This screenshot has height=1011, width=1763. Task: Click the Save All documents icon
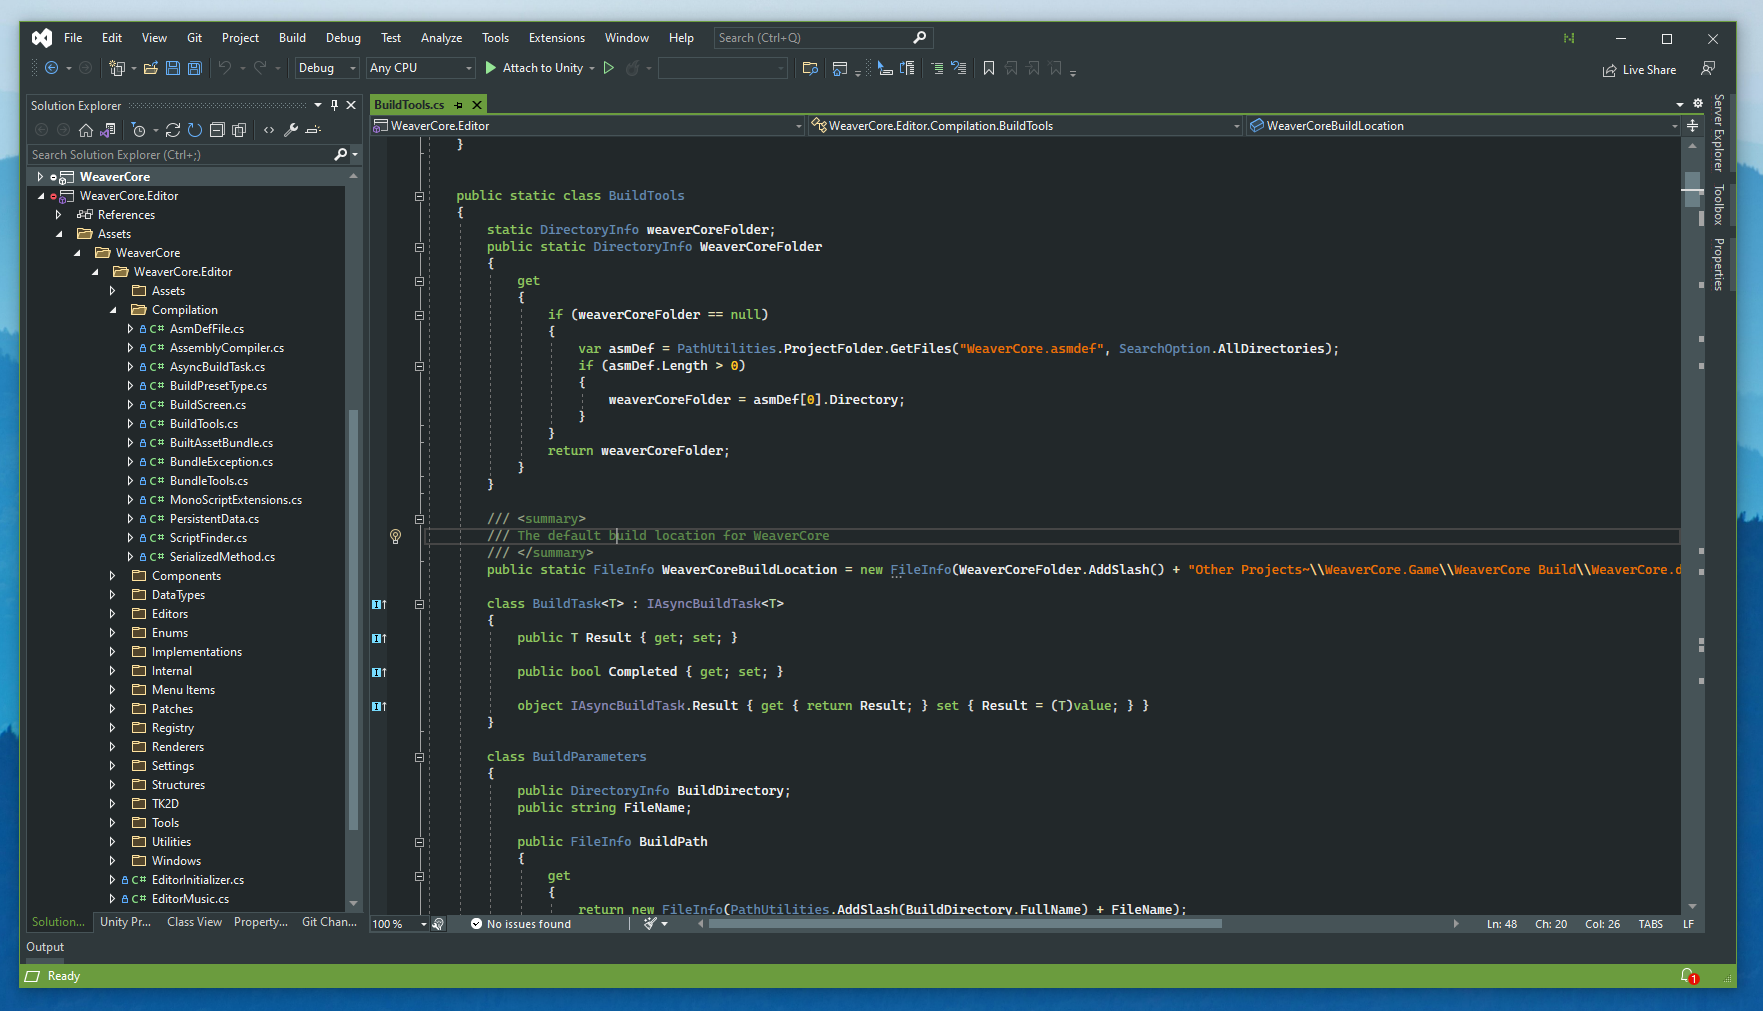point(195,68)
